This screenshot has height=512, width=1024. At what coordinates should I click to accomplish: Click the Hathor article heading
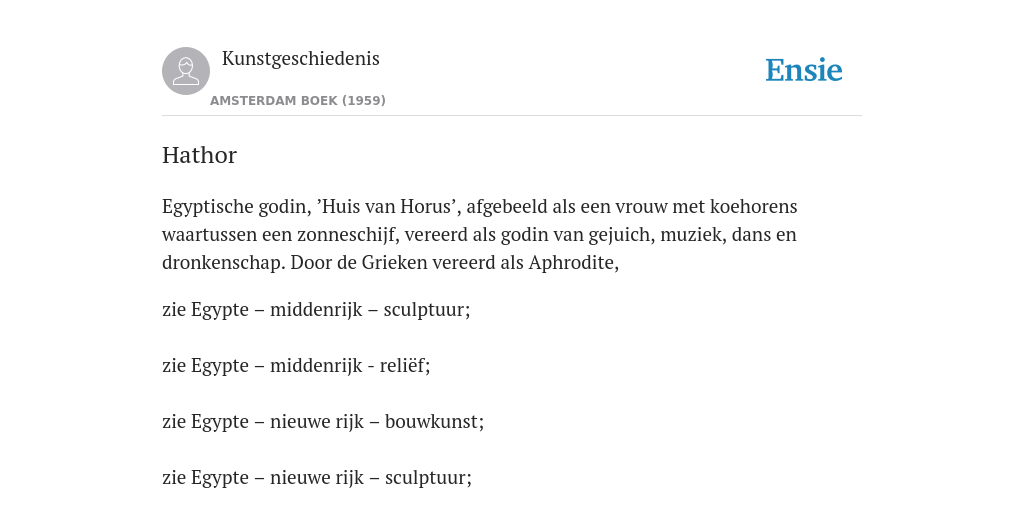coord(199,155)
